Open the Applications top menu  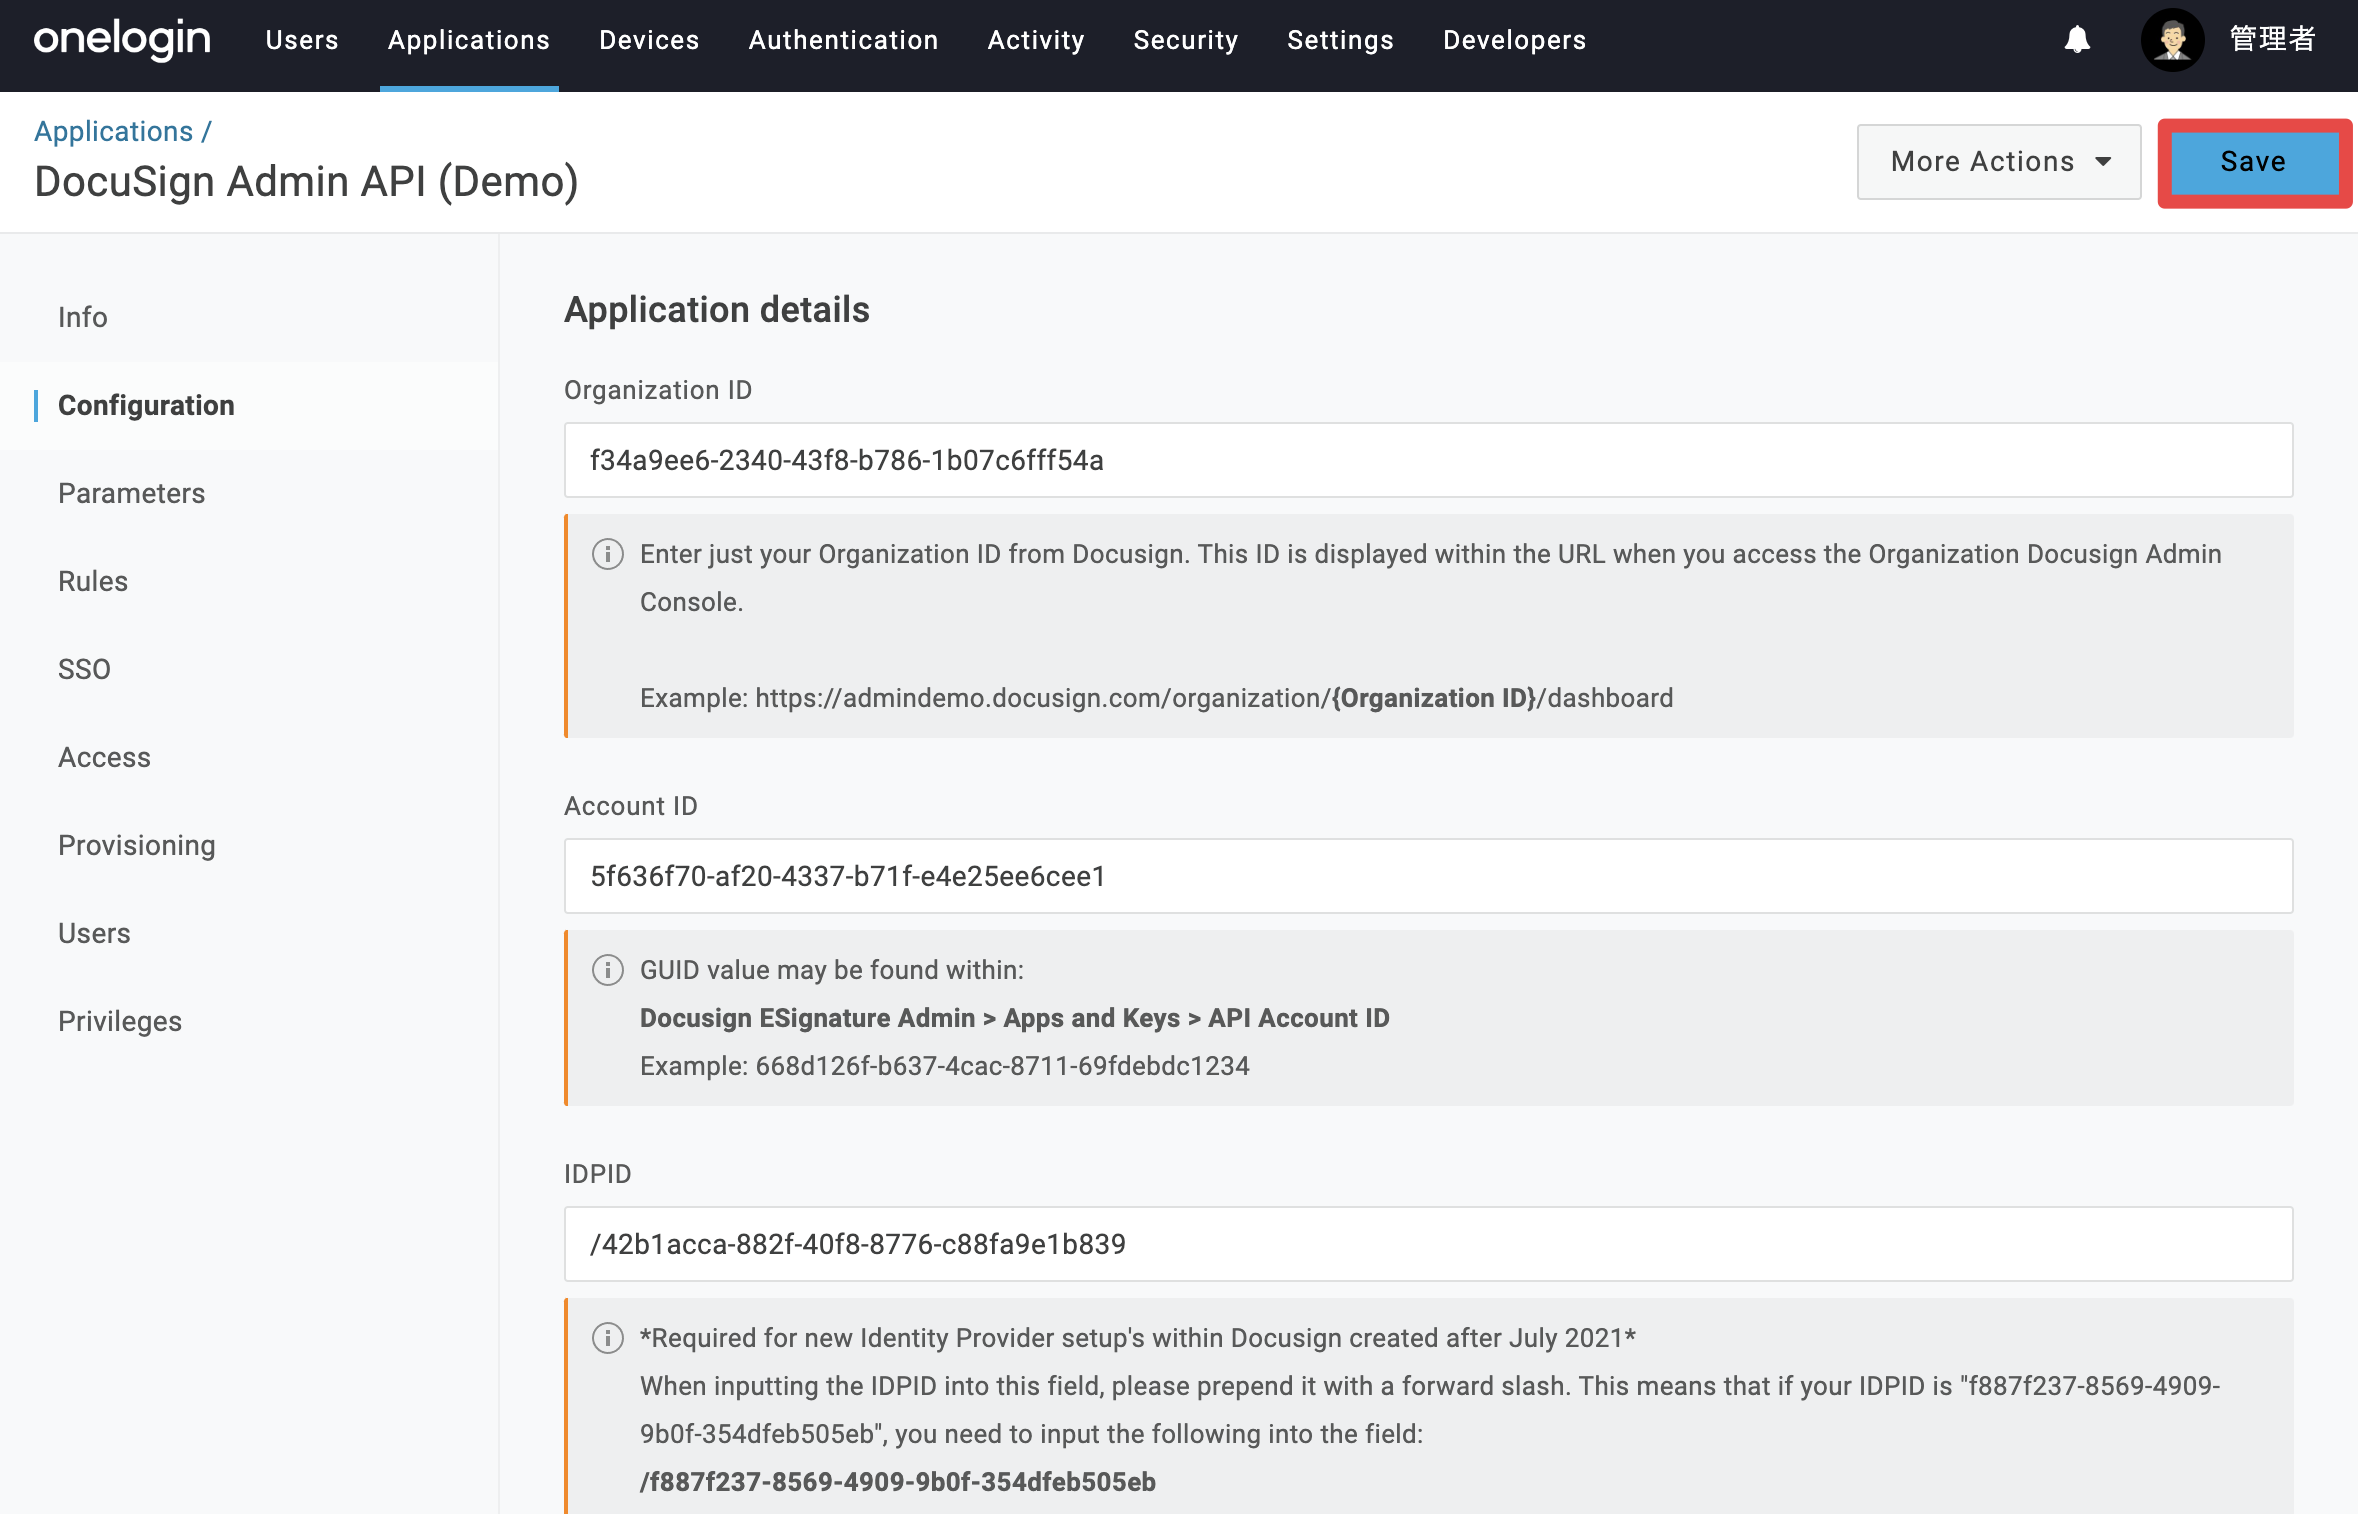point(469,40)
